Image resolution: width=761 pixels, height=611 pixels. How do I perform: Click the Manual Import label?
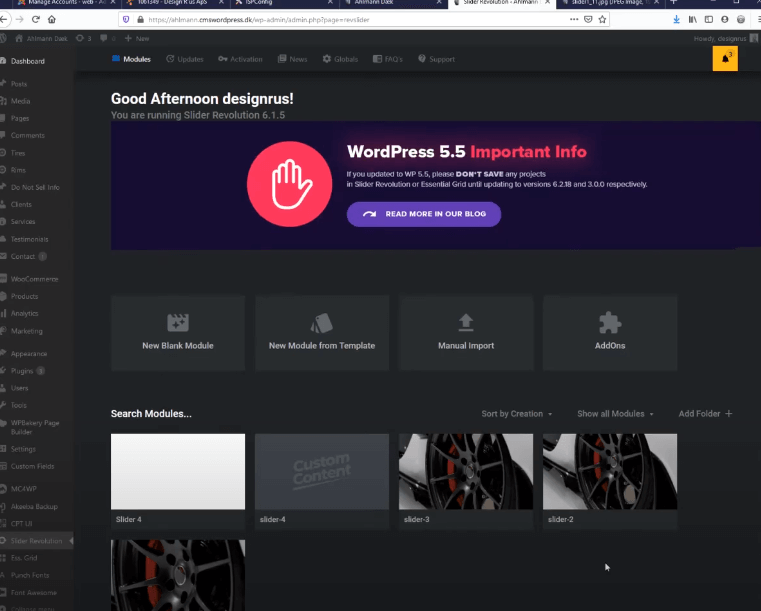coord(466,346)
